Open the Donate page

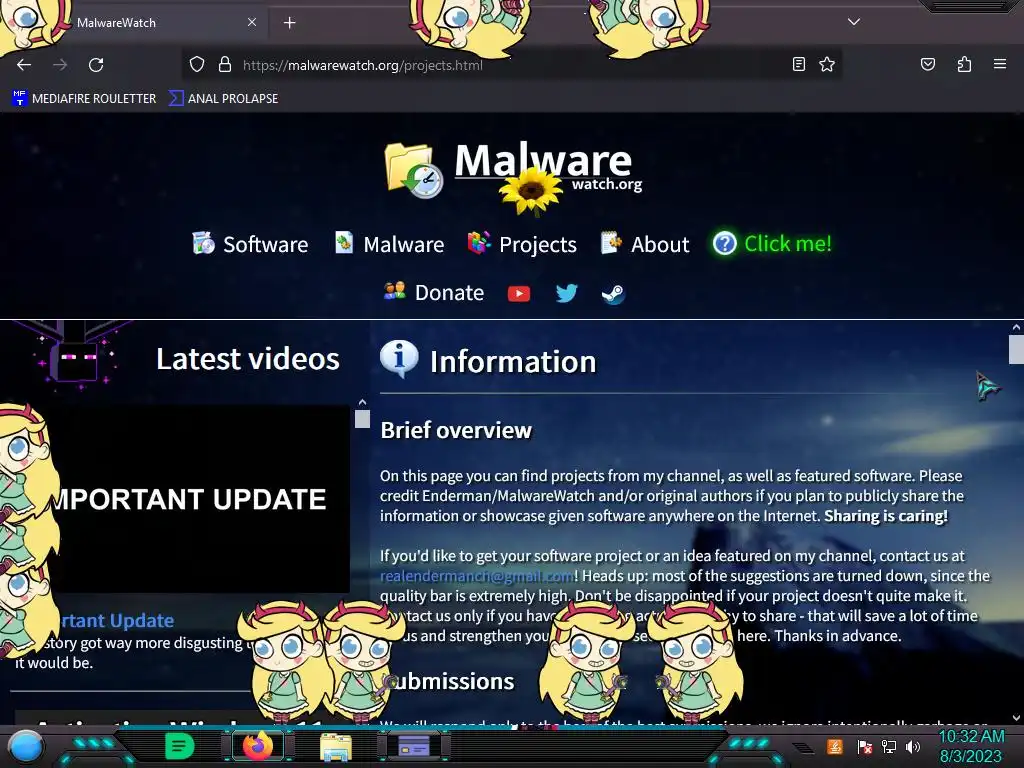point(434,292)
